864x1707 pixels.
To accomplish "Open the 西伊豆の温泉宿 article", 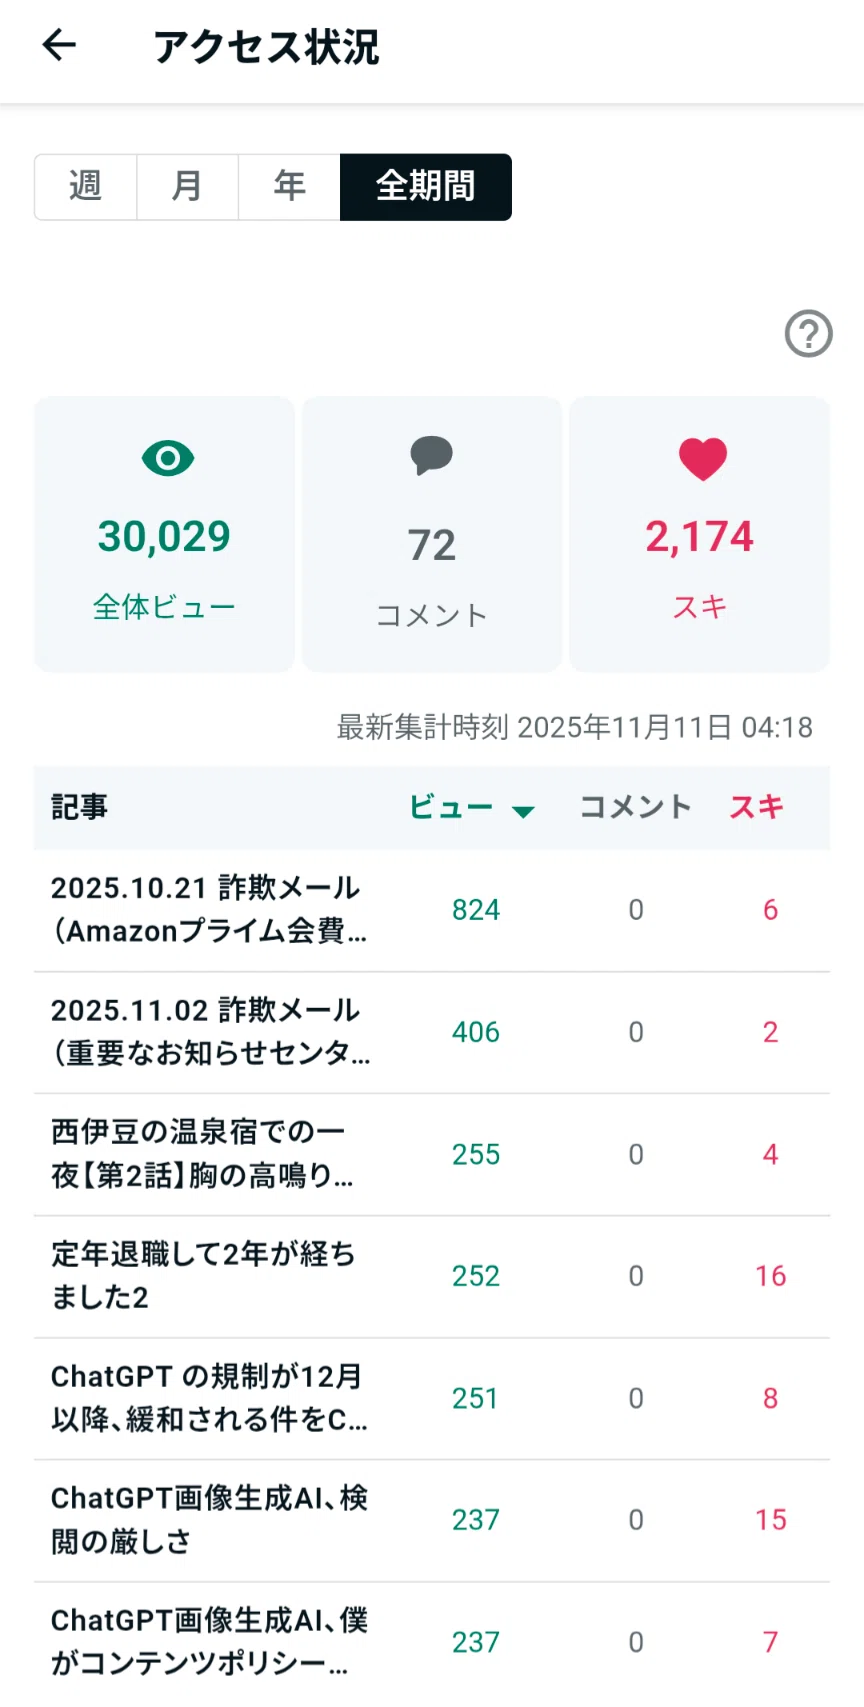I will click(432, 1154).
